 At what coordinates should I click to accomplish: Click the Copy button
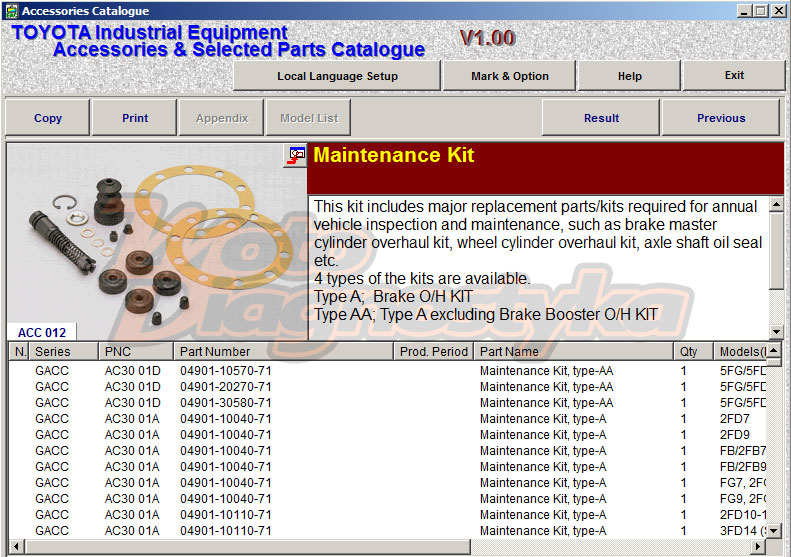click(47, 118)
